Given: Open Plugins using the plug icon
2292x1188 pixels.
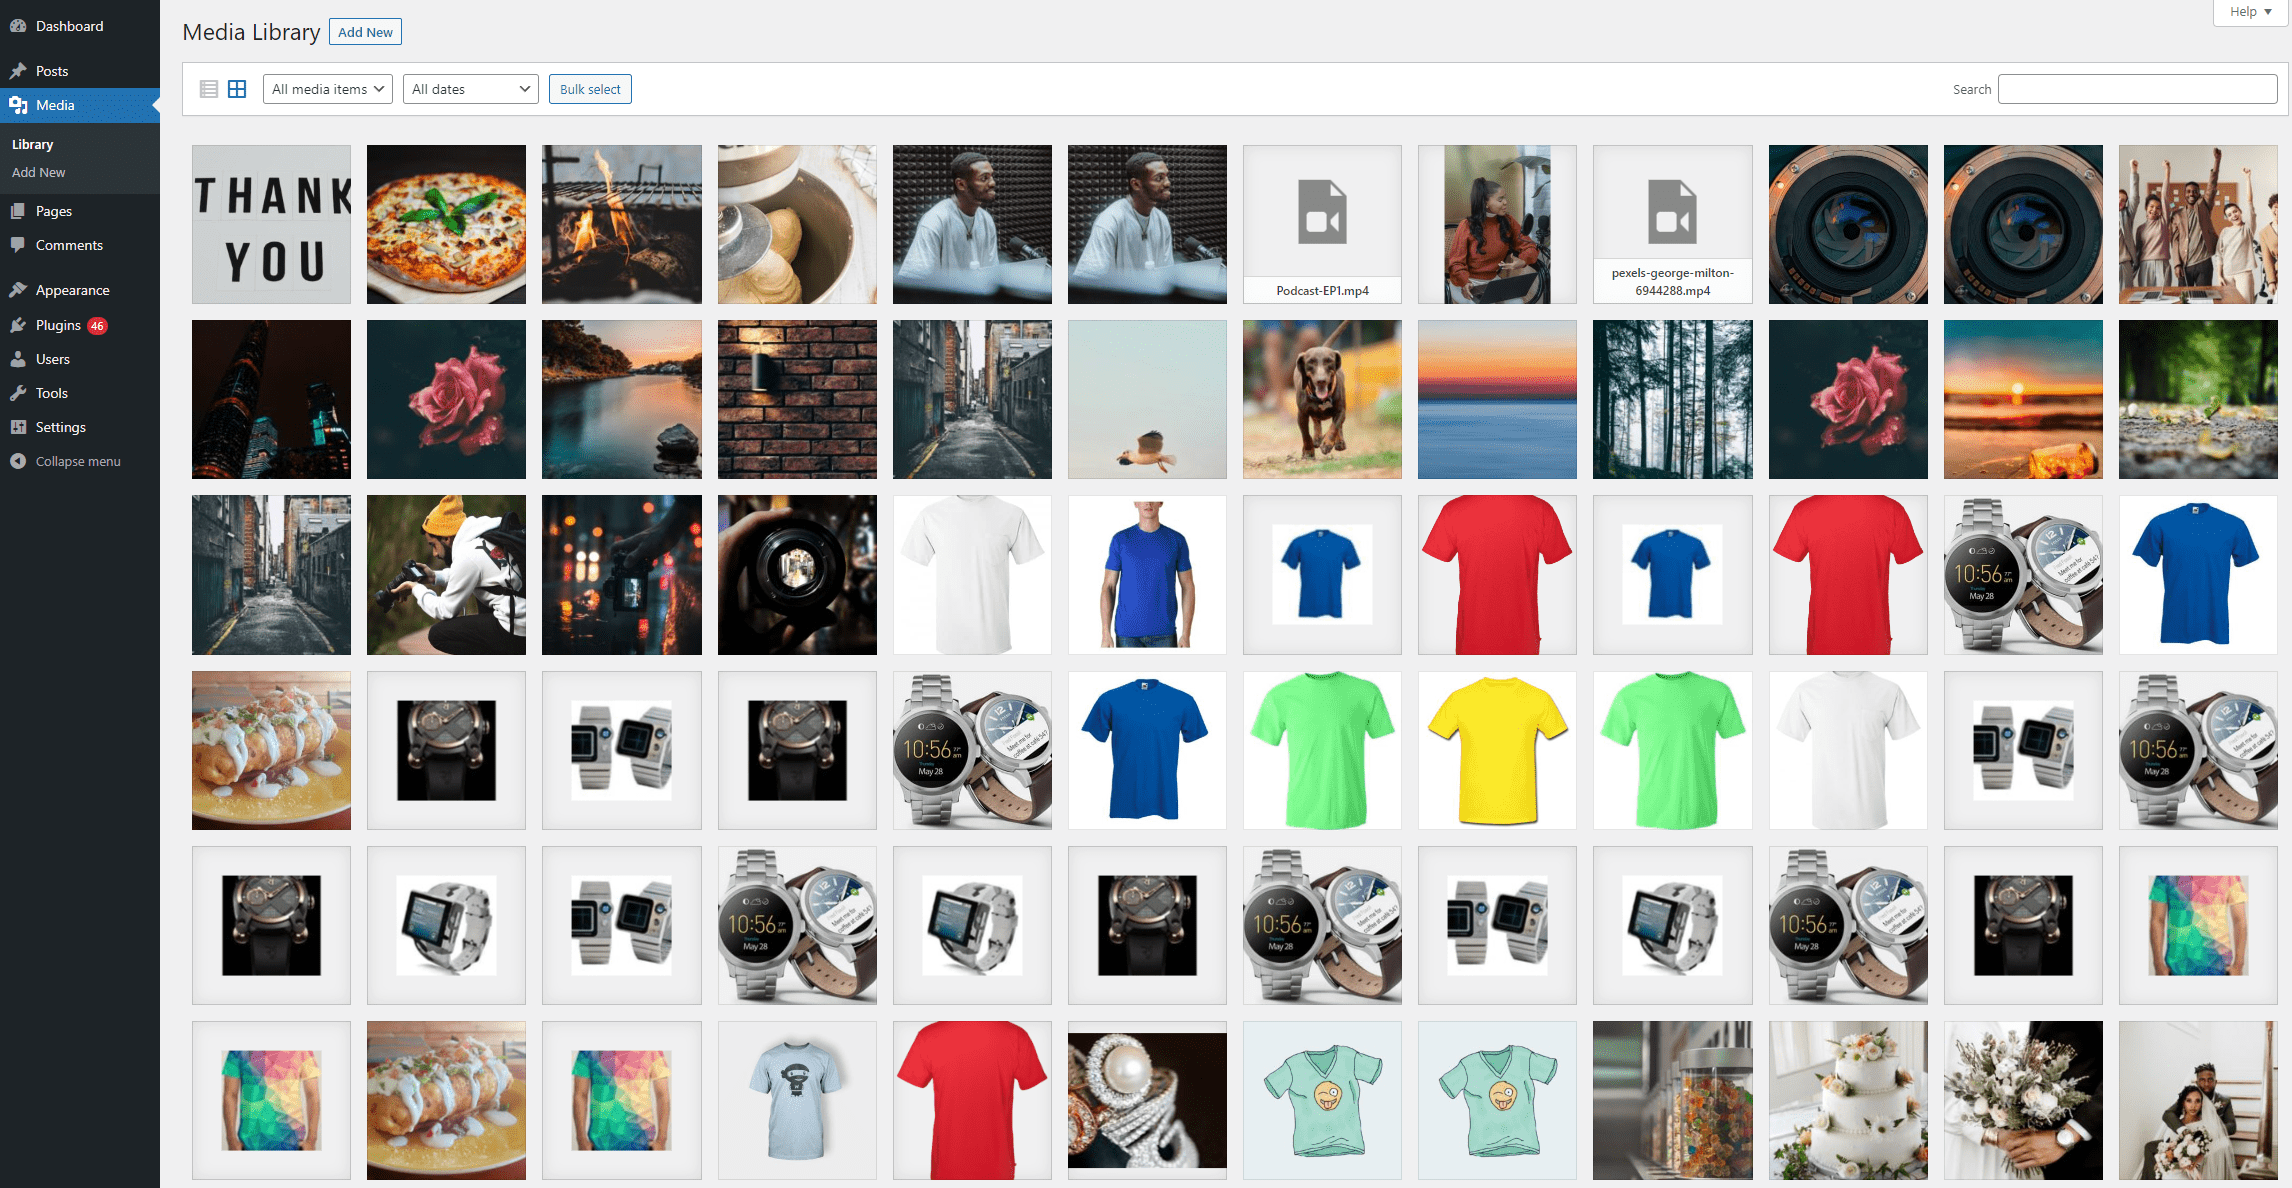Looking at the screenshot, I should [x=17, y=324].
